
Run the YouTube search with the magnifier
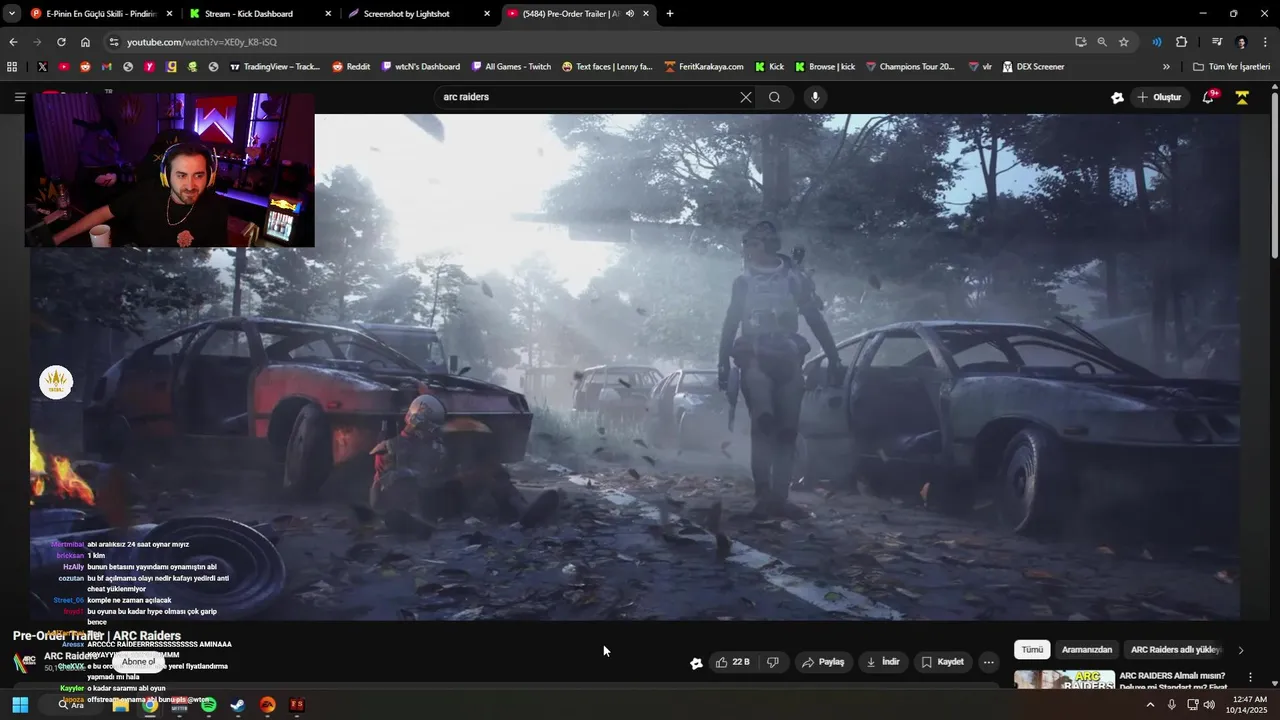tap(775, 97)
